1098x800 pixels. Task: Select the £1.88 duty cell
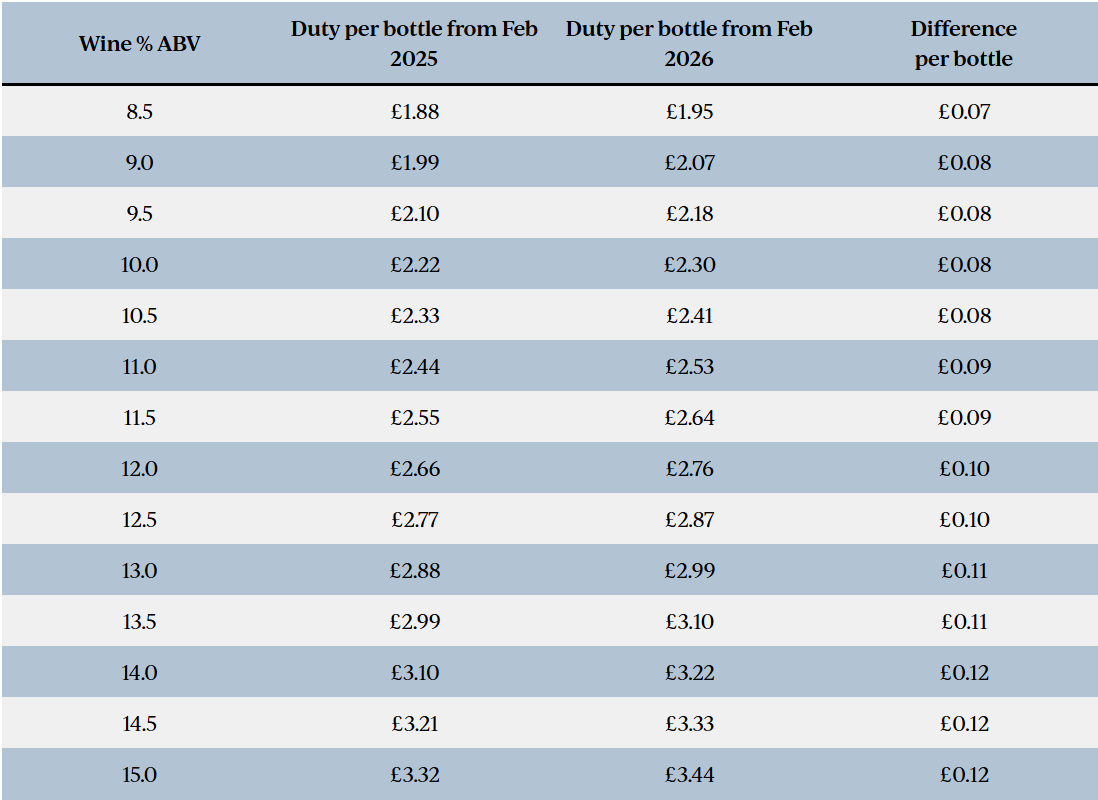[414, 112]
